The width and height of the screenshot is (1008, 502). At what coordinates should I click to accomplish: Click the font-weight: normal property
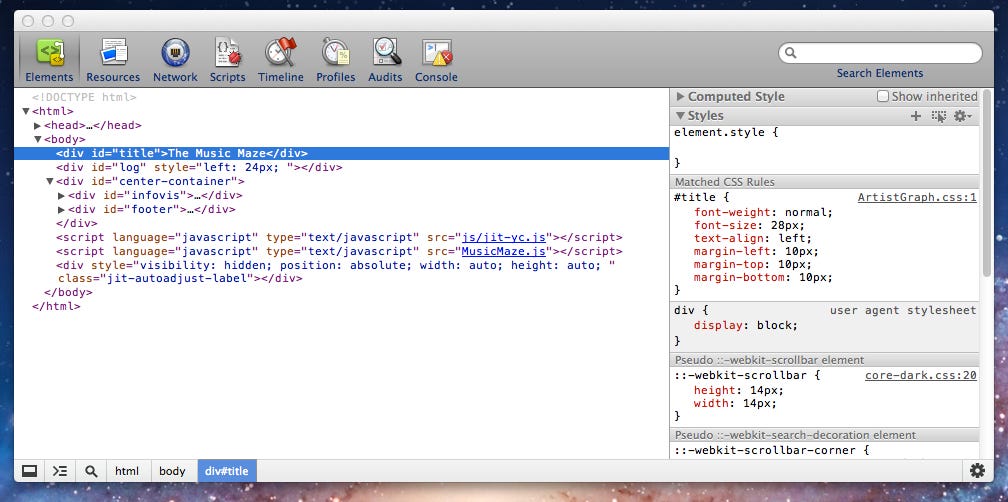pos(763,211)
